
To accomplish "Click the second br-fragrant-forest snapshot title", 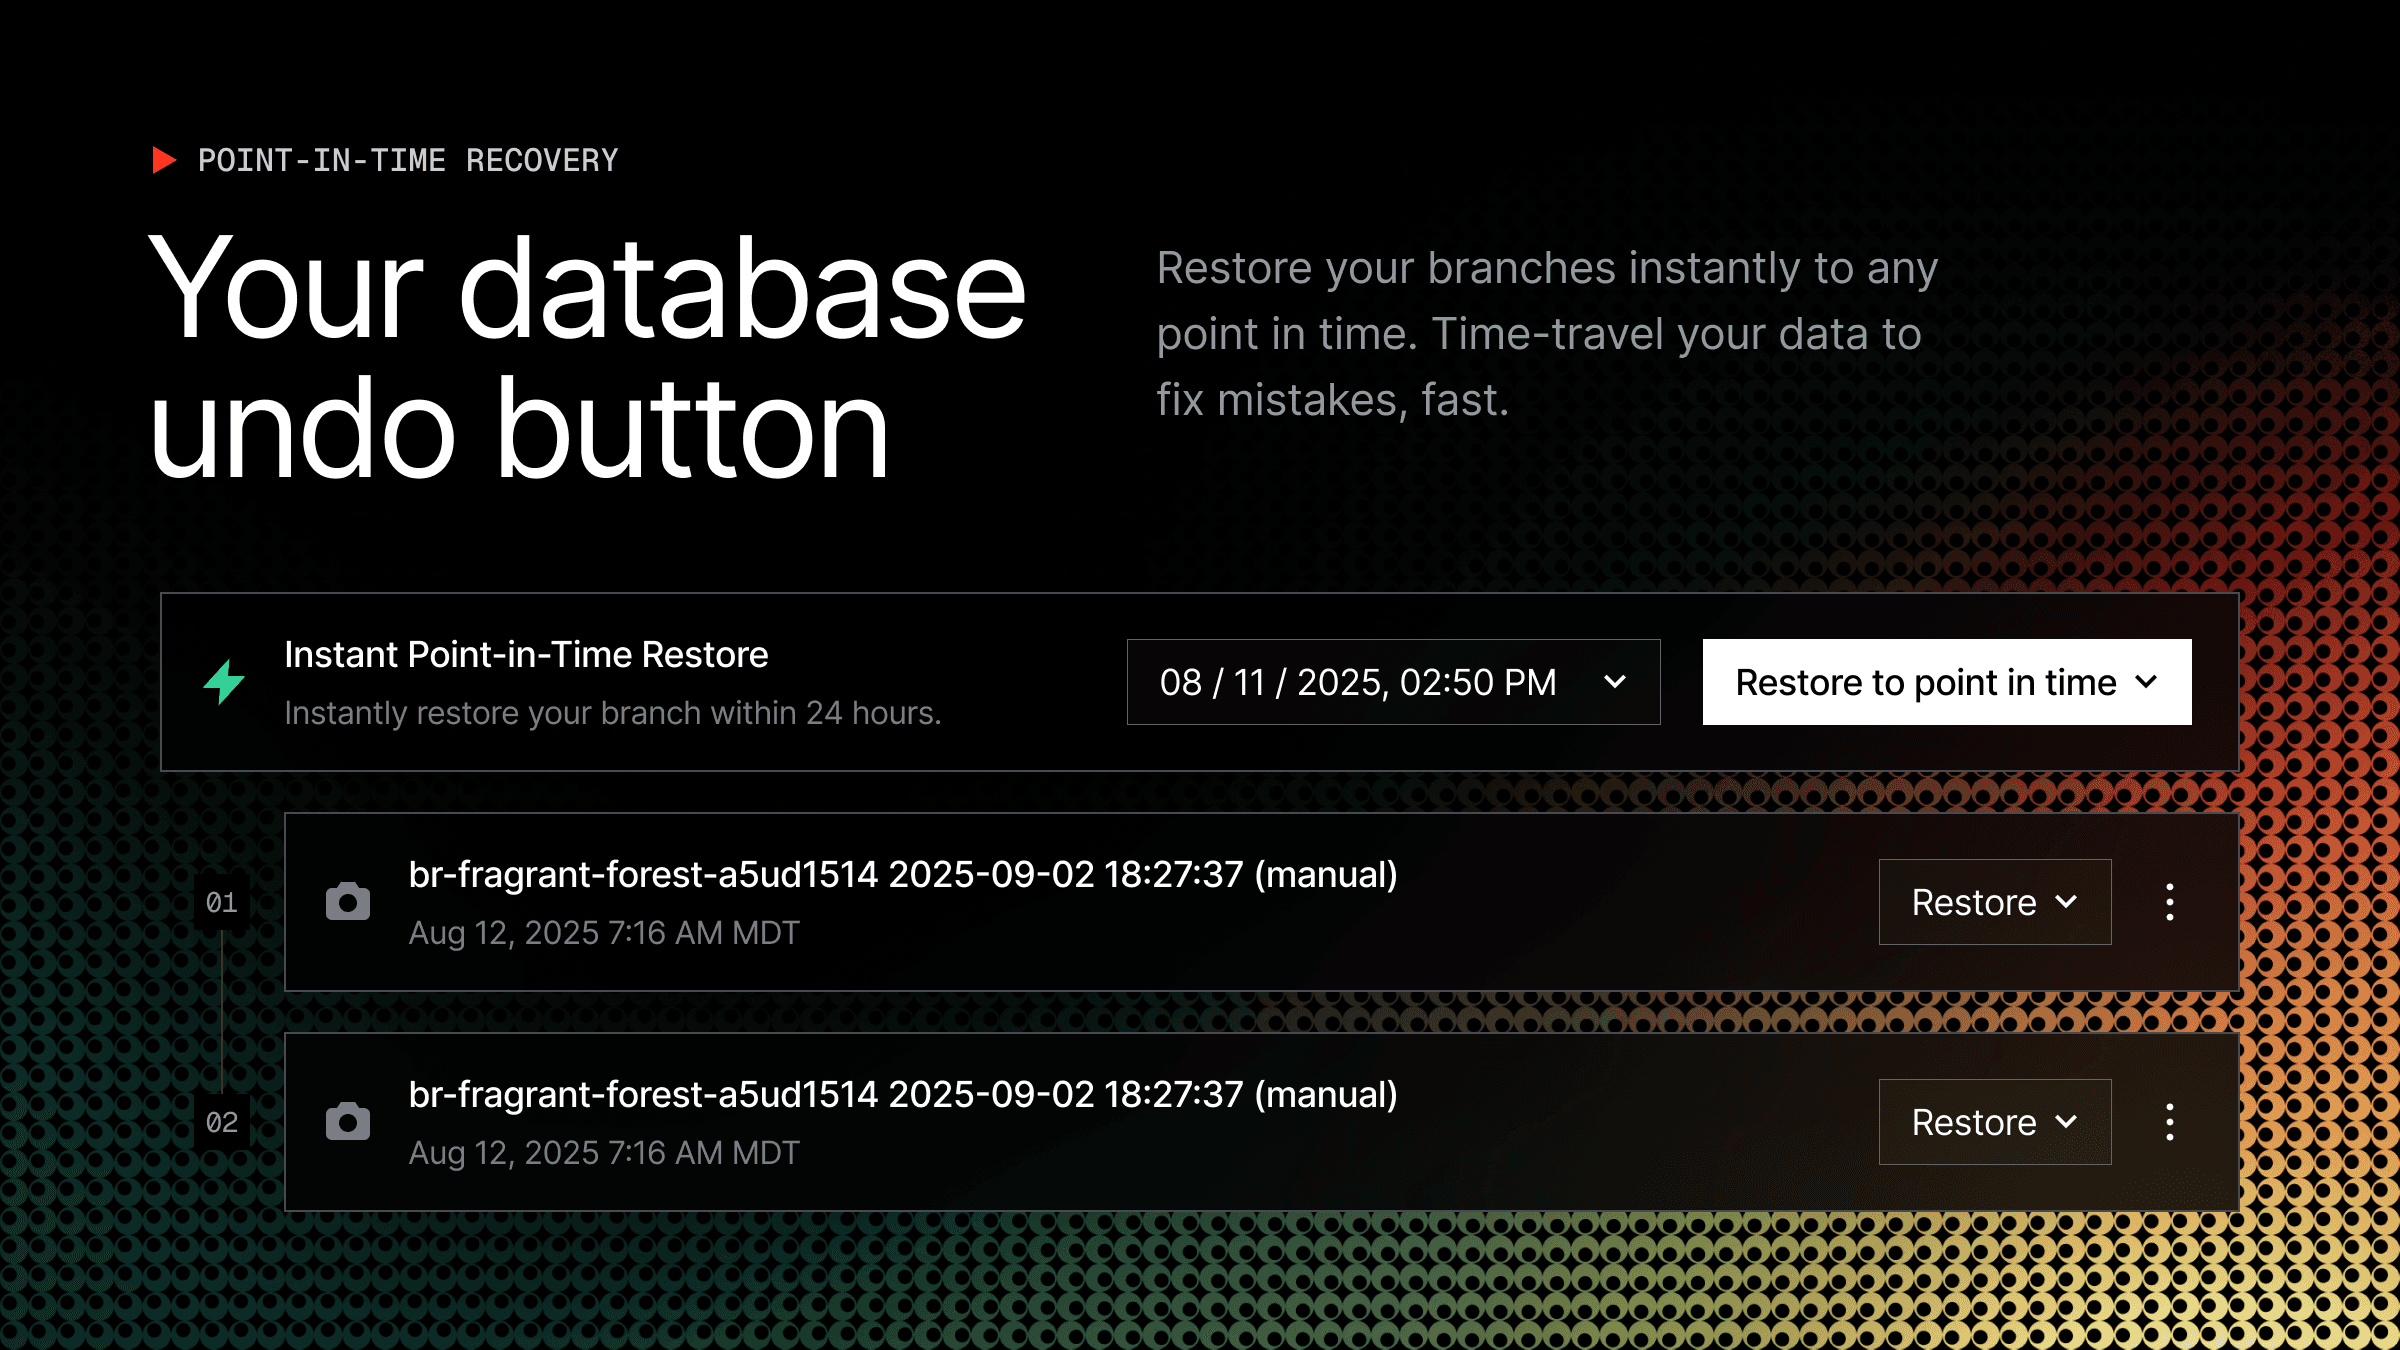I will 902,1095.
